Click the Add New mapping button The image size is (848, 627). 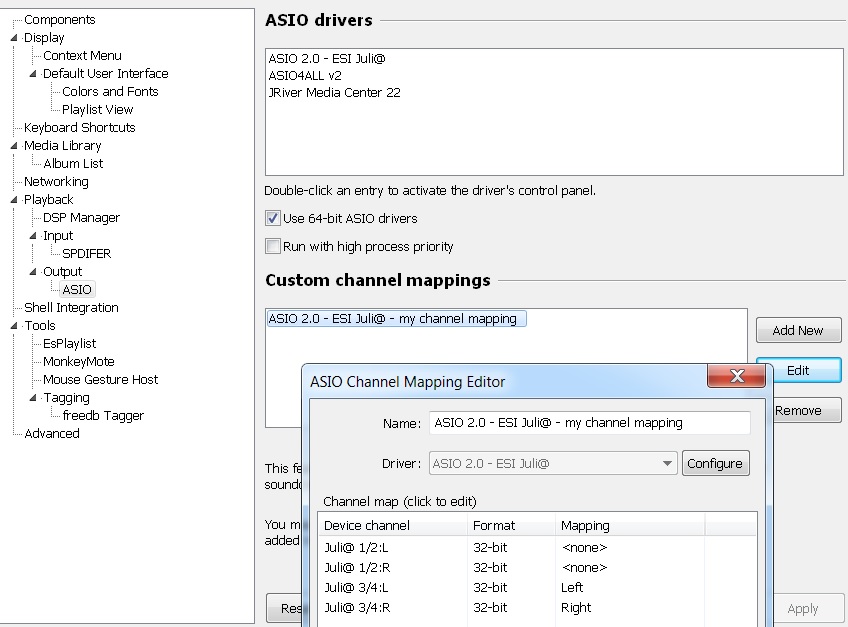tap(798, 330)
